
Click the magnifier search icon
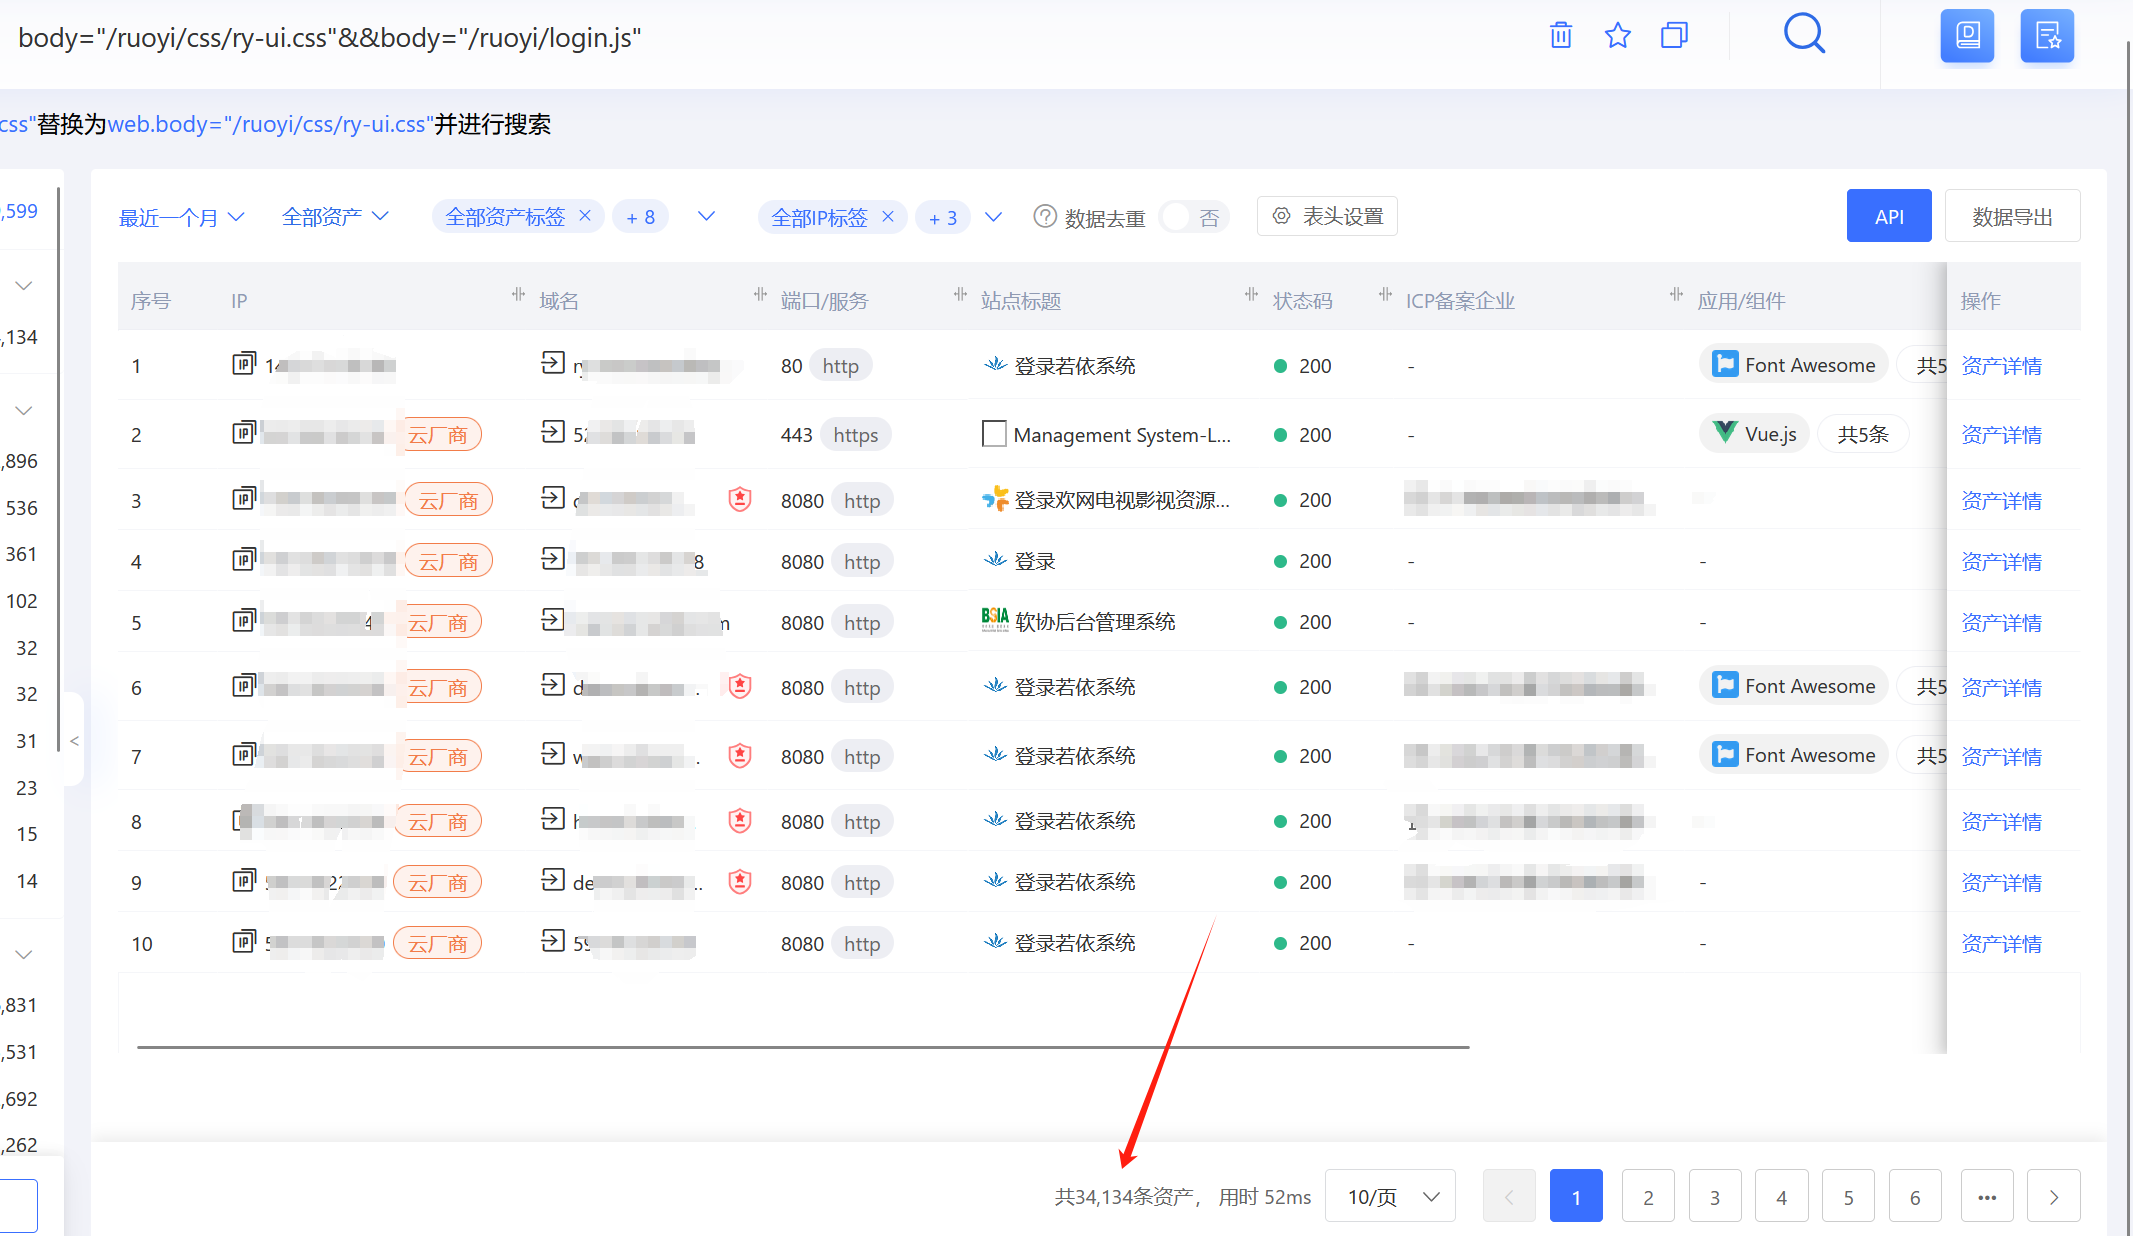tap(1804, 34)
